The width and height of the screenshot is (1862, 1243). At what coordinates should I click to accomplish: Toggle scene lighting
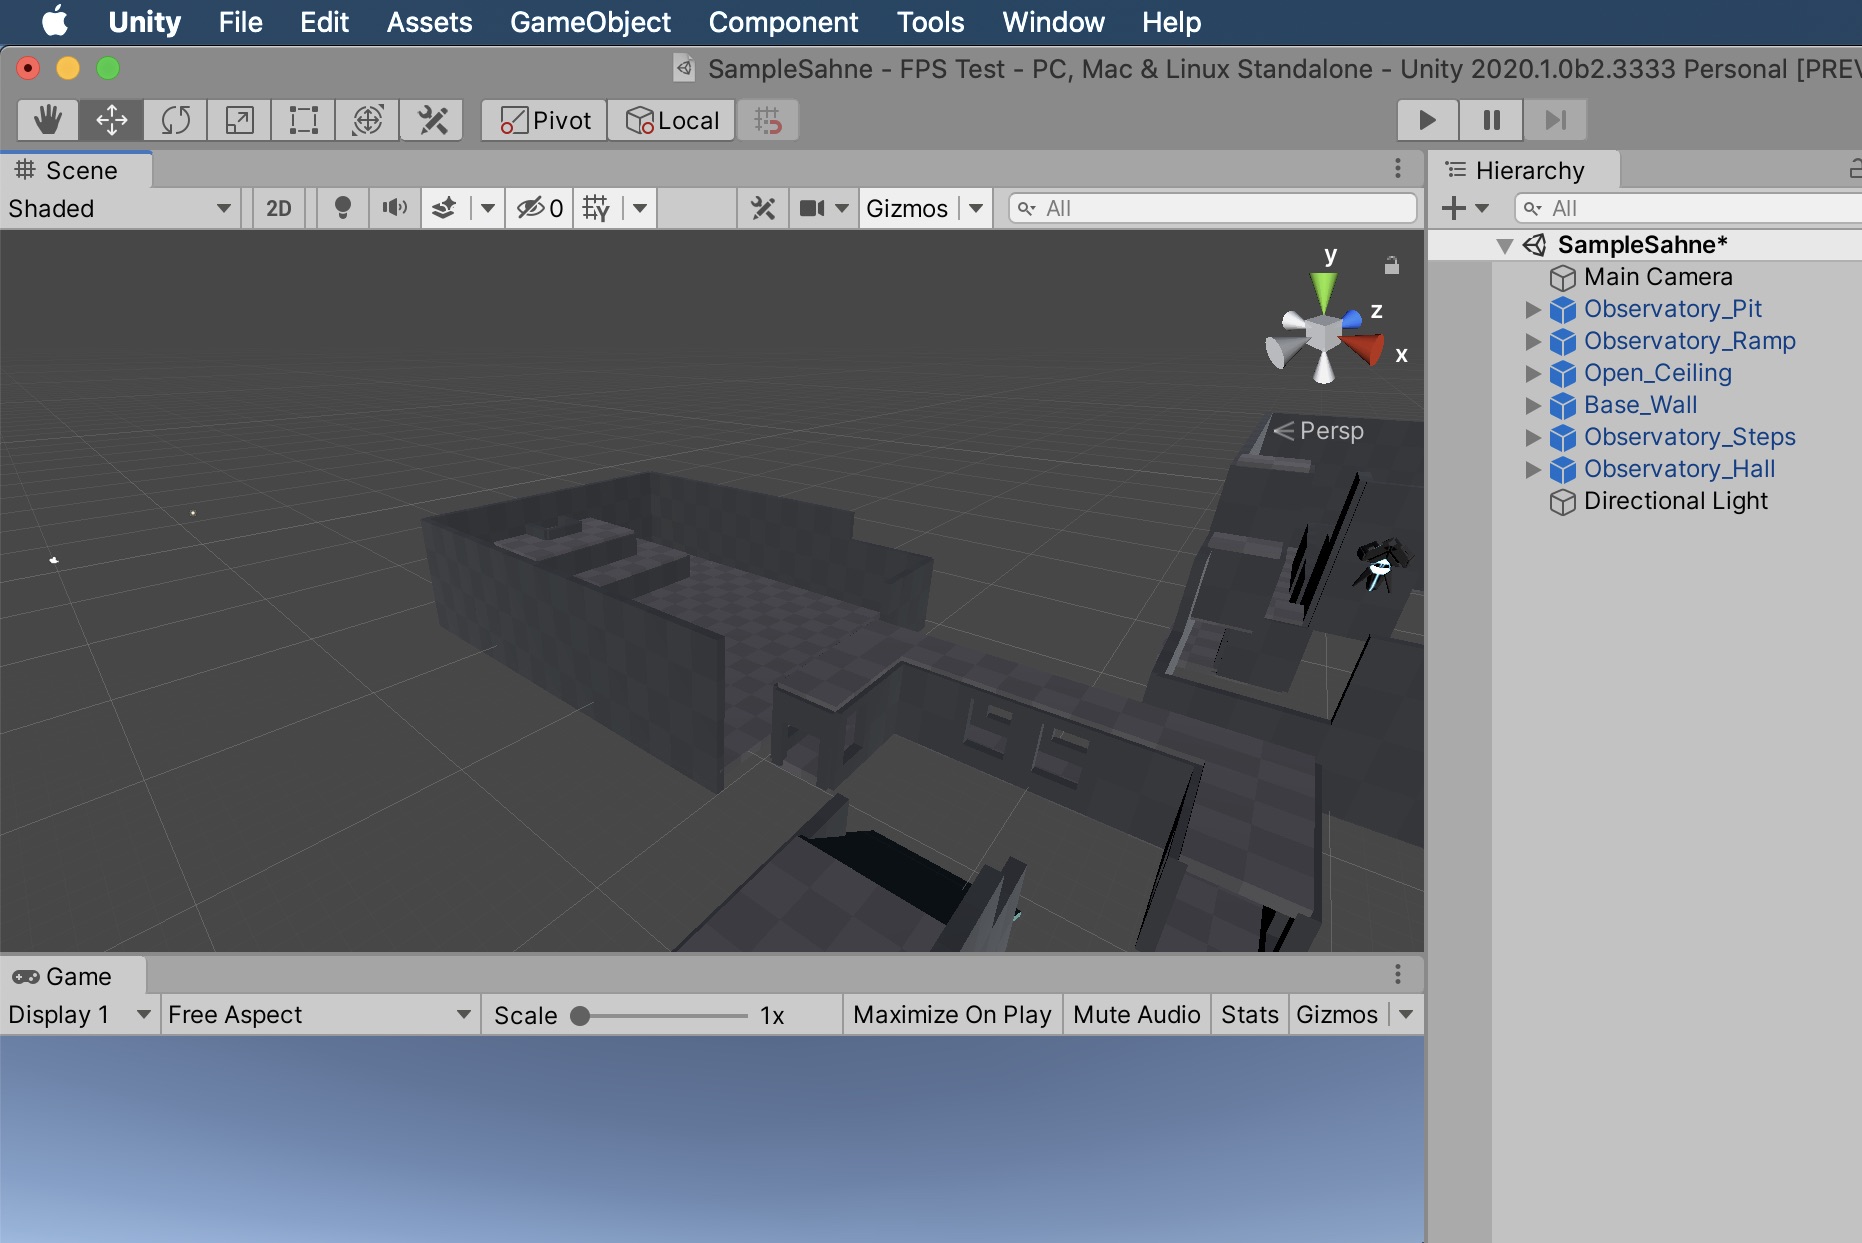[x=341, y=208]
